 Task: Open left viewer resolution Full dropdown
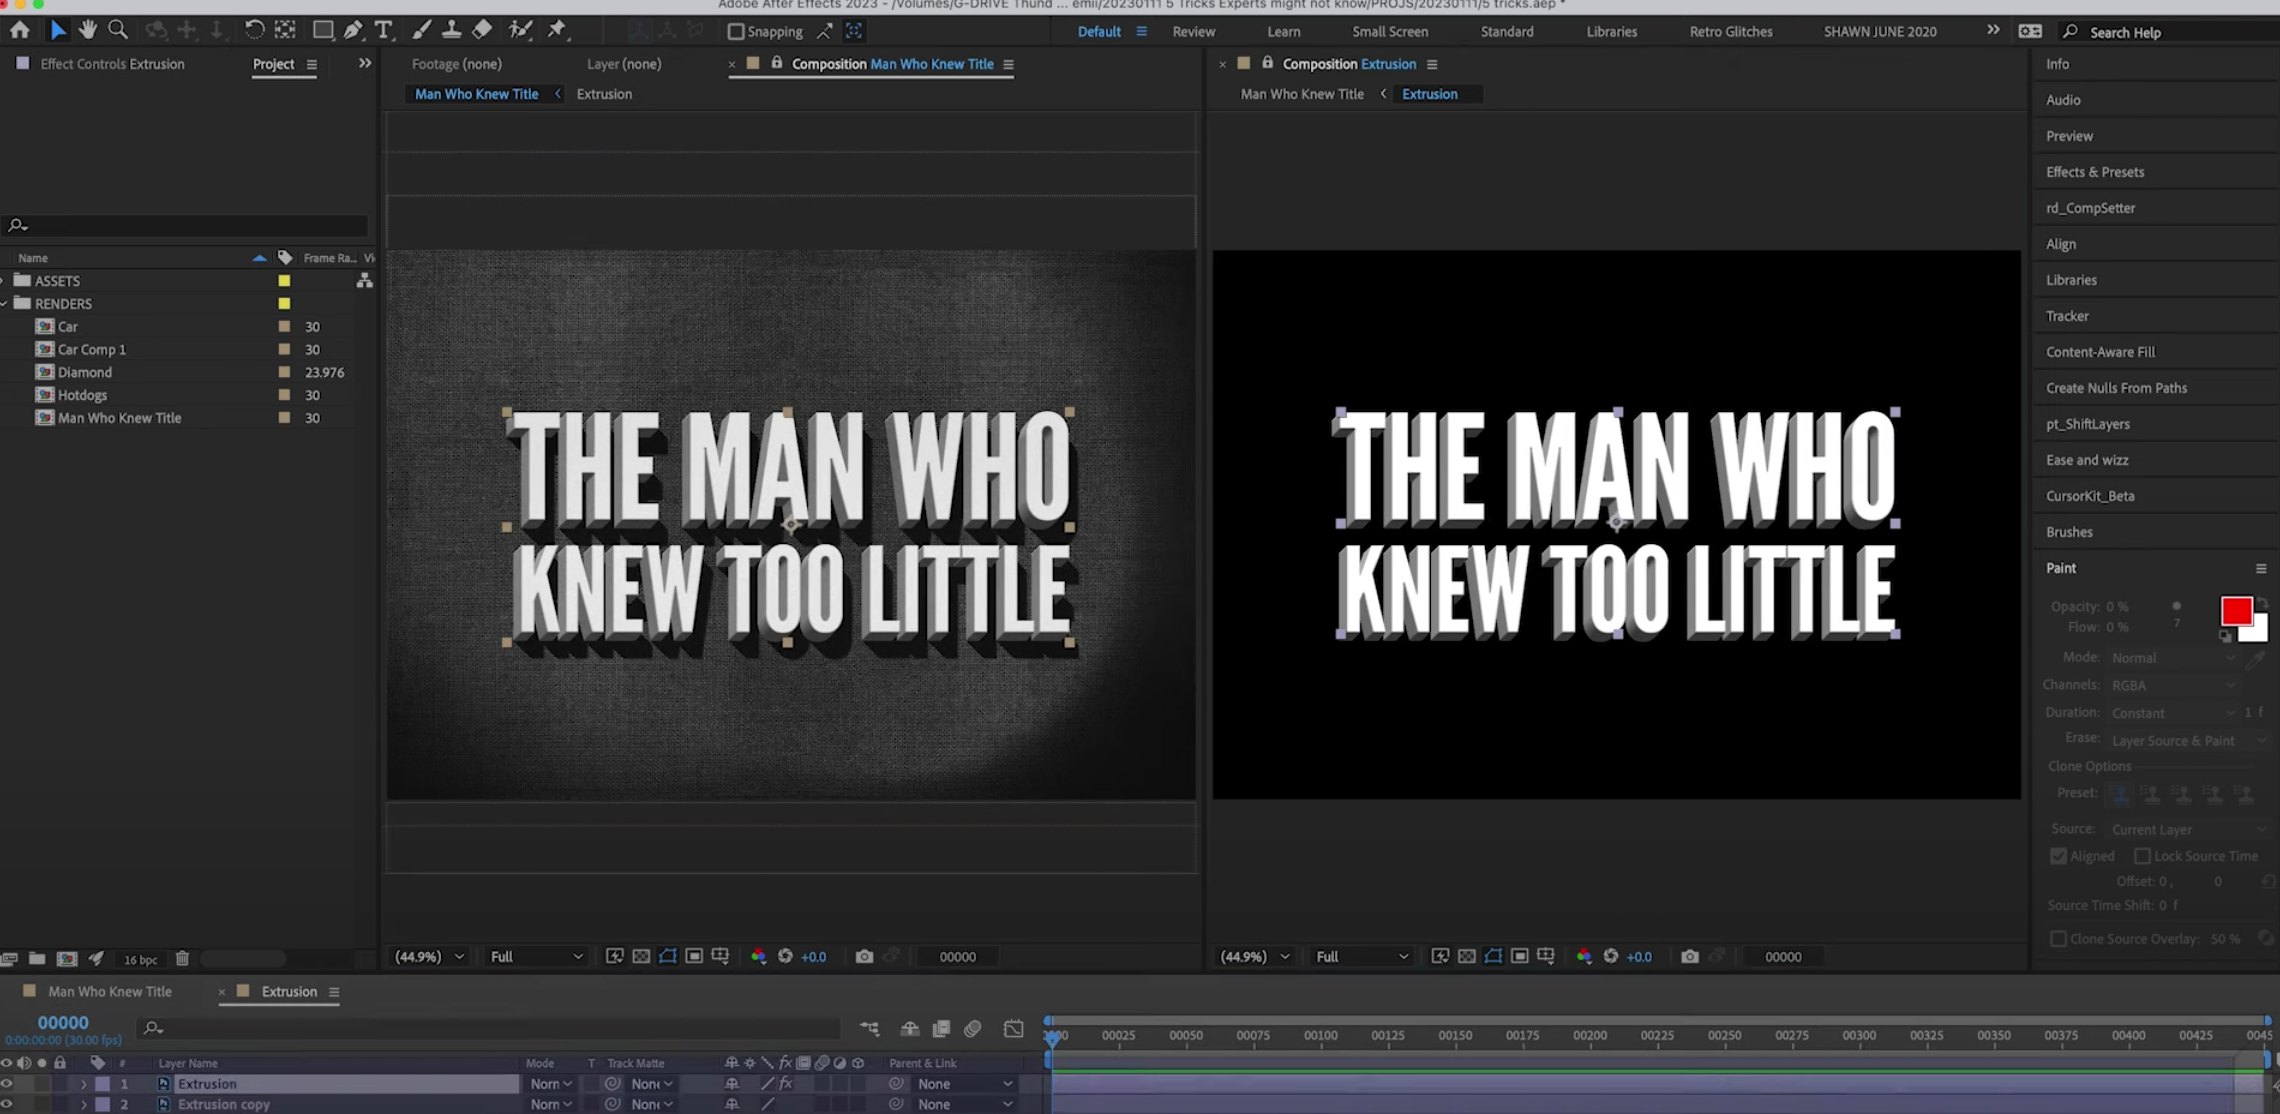pyautogui.click(x=536, y=957)
